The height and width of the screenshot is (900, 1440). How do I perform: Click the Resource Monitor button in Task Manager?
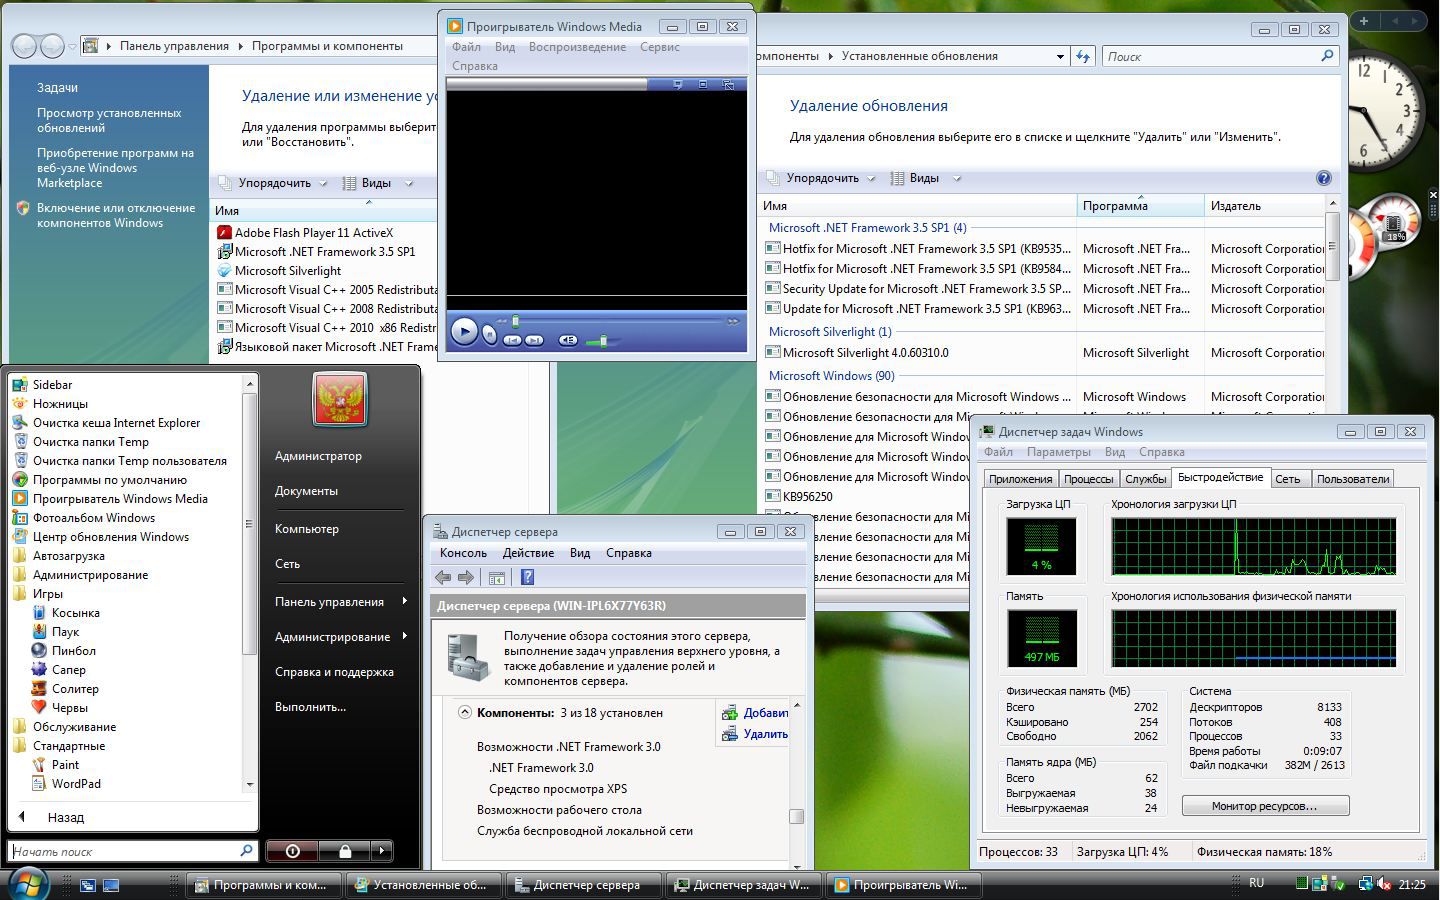pyautogui.click(x=1265, y=806)
